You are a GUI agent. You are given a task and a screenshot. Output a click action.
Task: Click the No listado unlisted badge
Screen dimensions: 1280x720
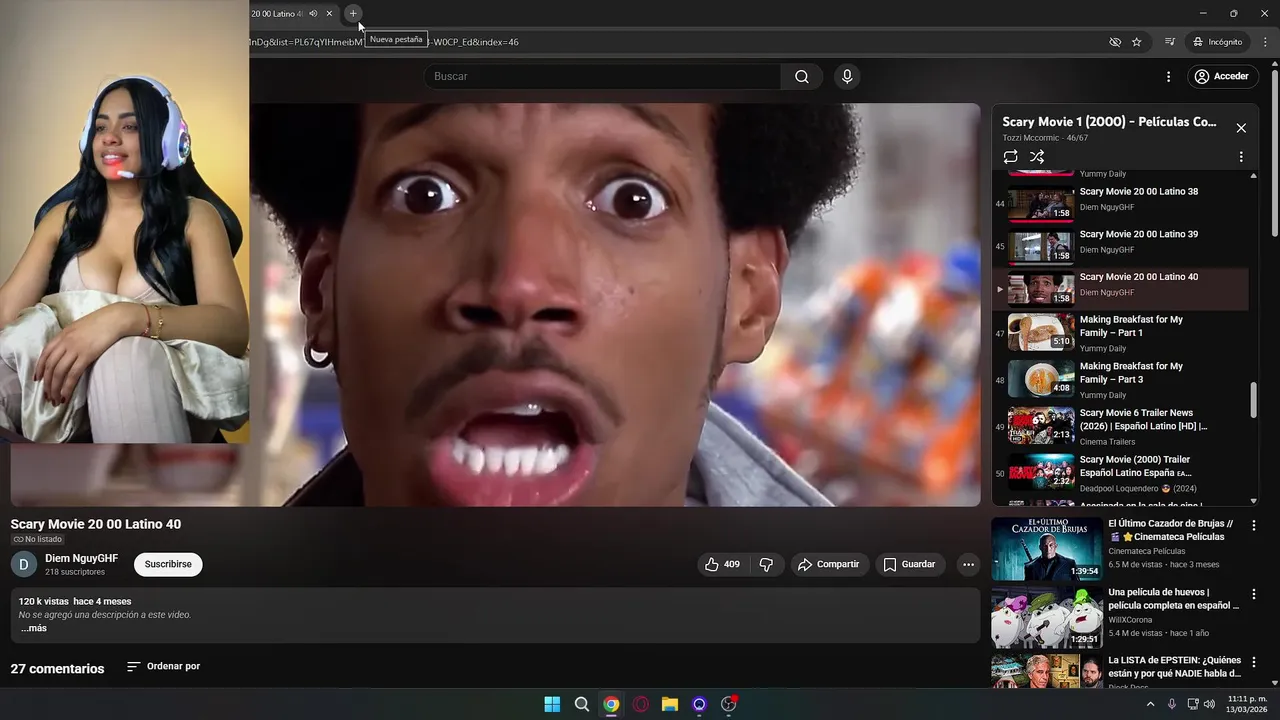[x=37, y=539]
